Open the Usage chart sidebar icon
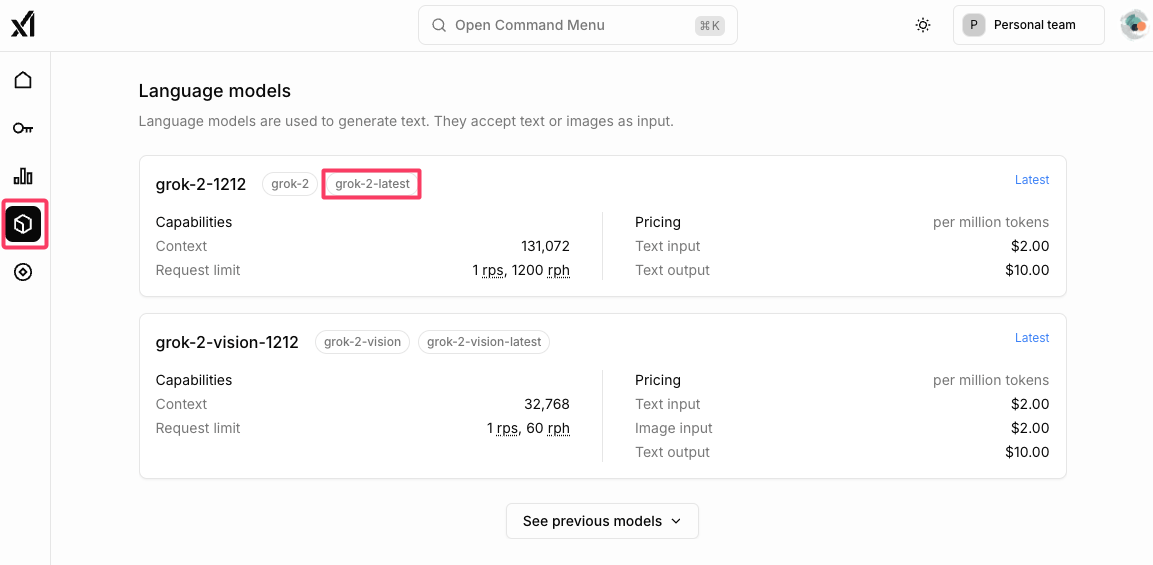Viewport: 1153px width, 565px height. pyautogui.click(x=23, y=176)
